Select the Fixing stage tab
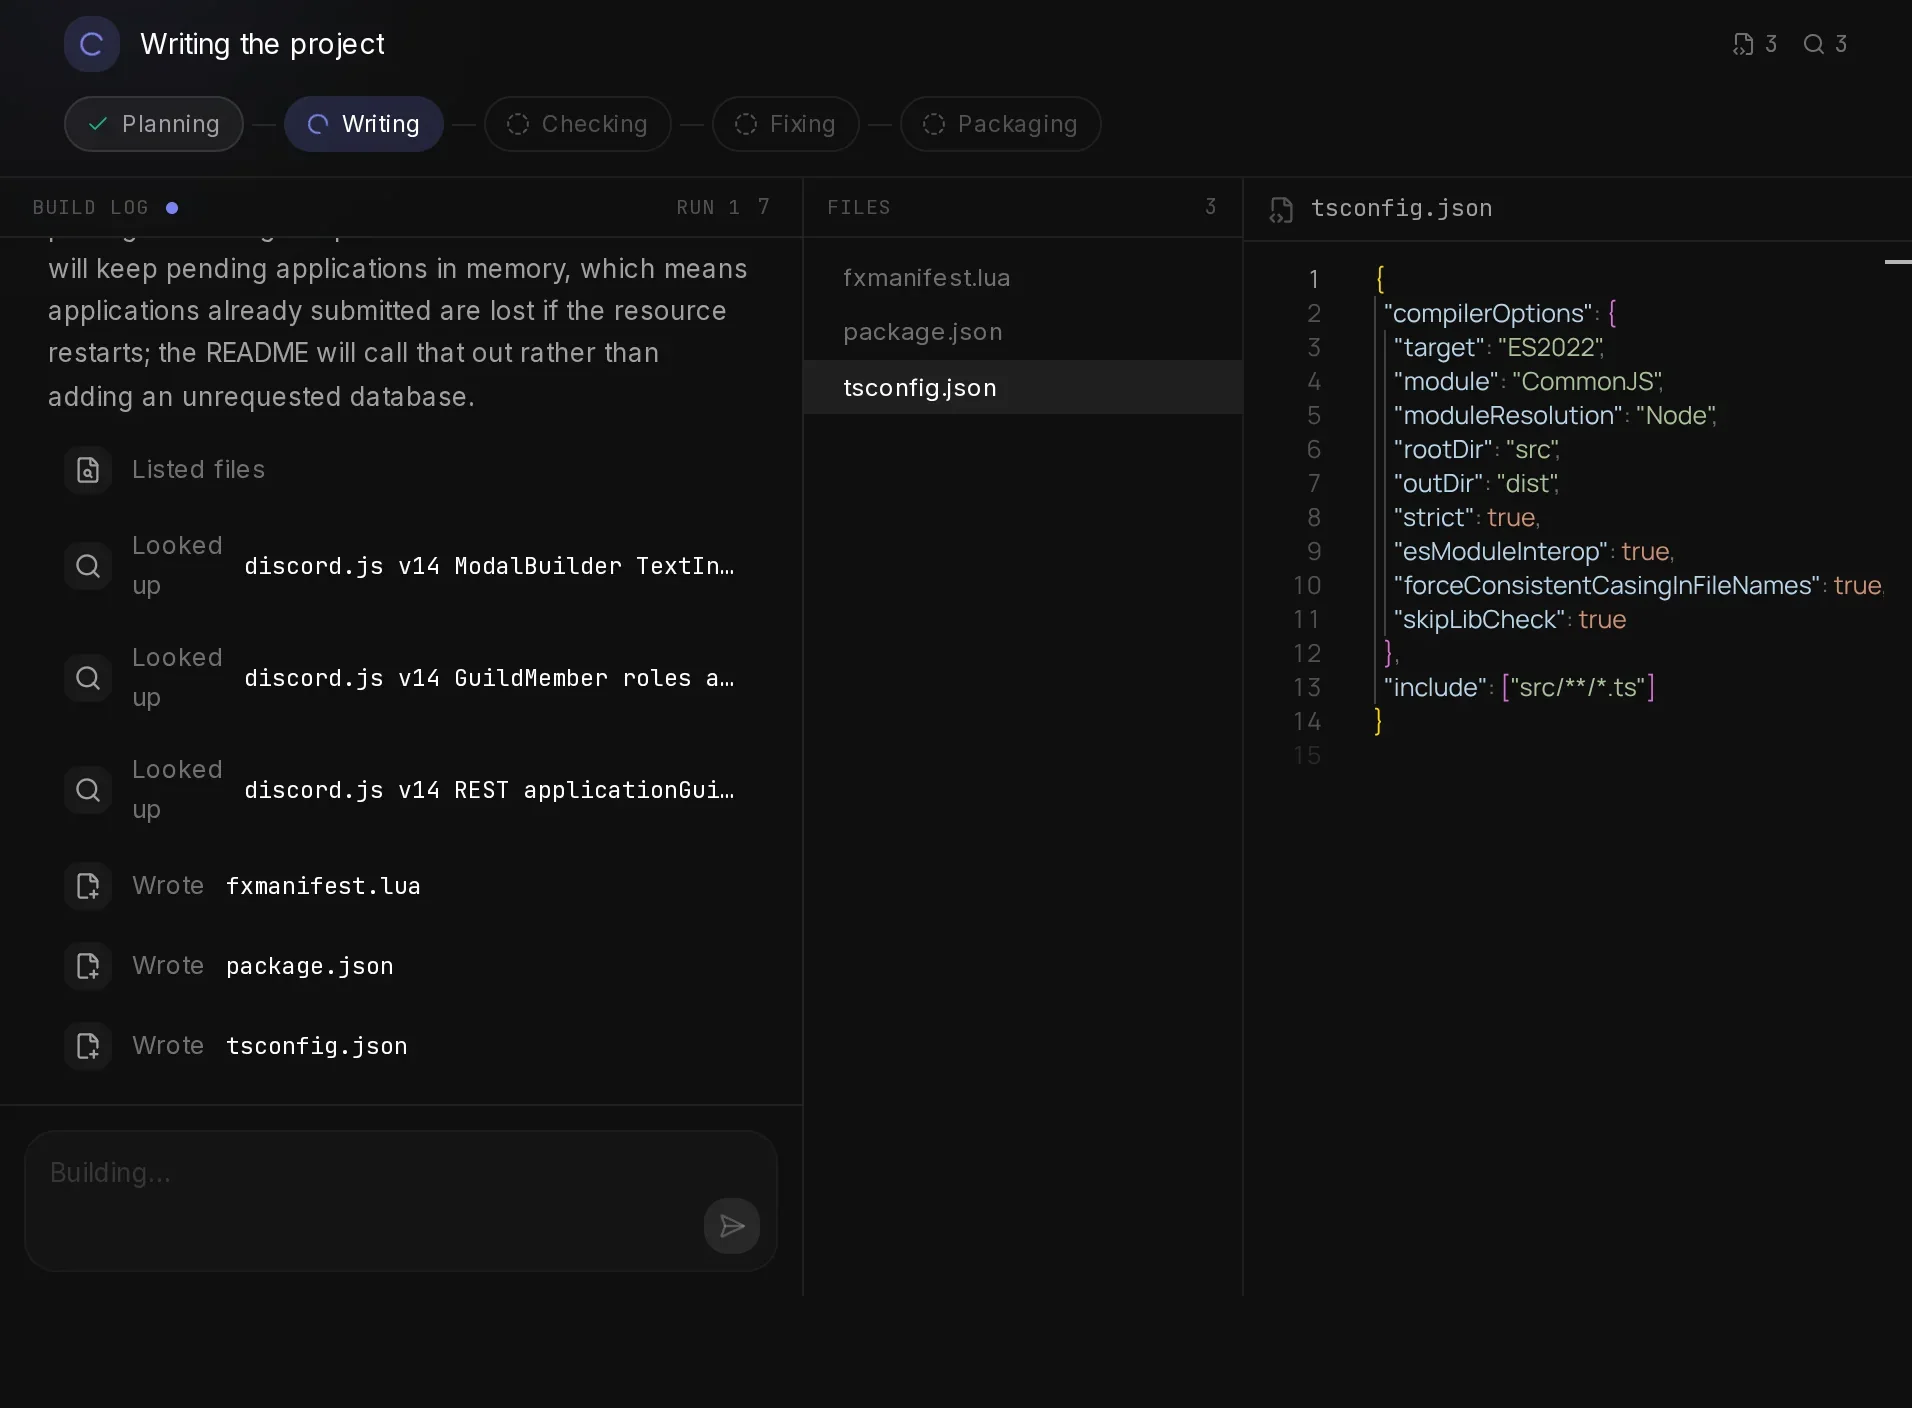This screenshot has height=1408, width=1912. [x=786, y=124]
